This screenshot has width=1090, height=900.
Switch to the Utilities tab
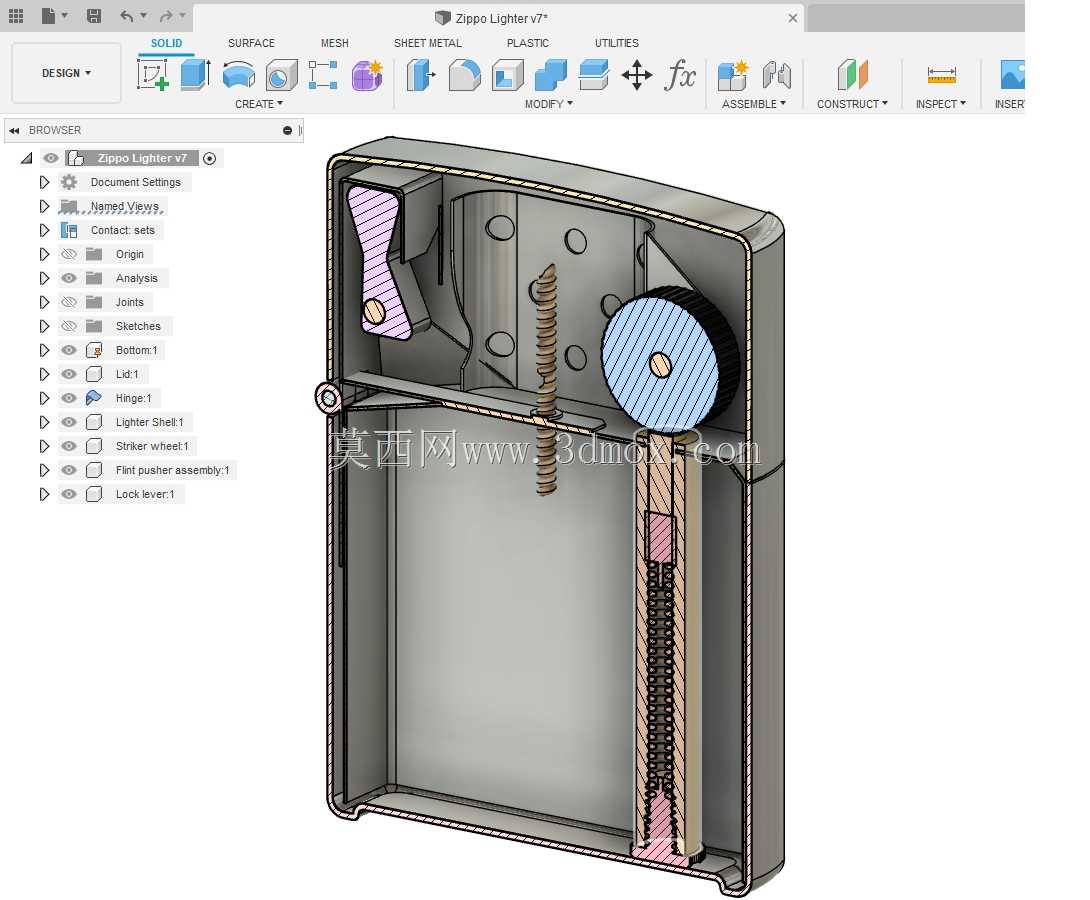617,43
